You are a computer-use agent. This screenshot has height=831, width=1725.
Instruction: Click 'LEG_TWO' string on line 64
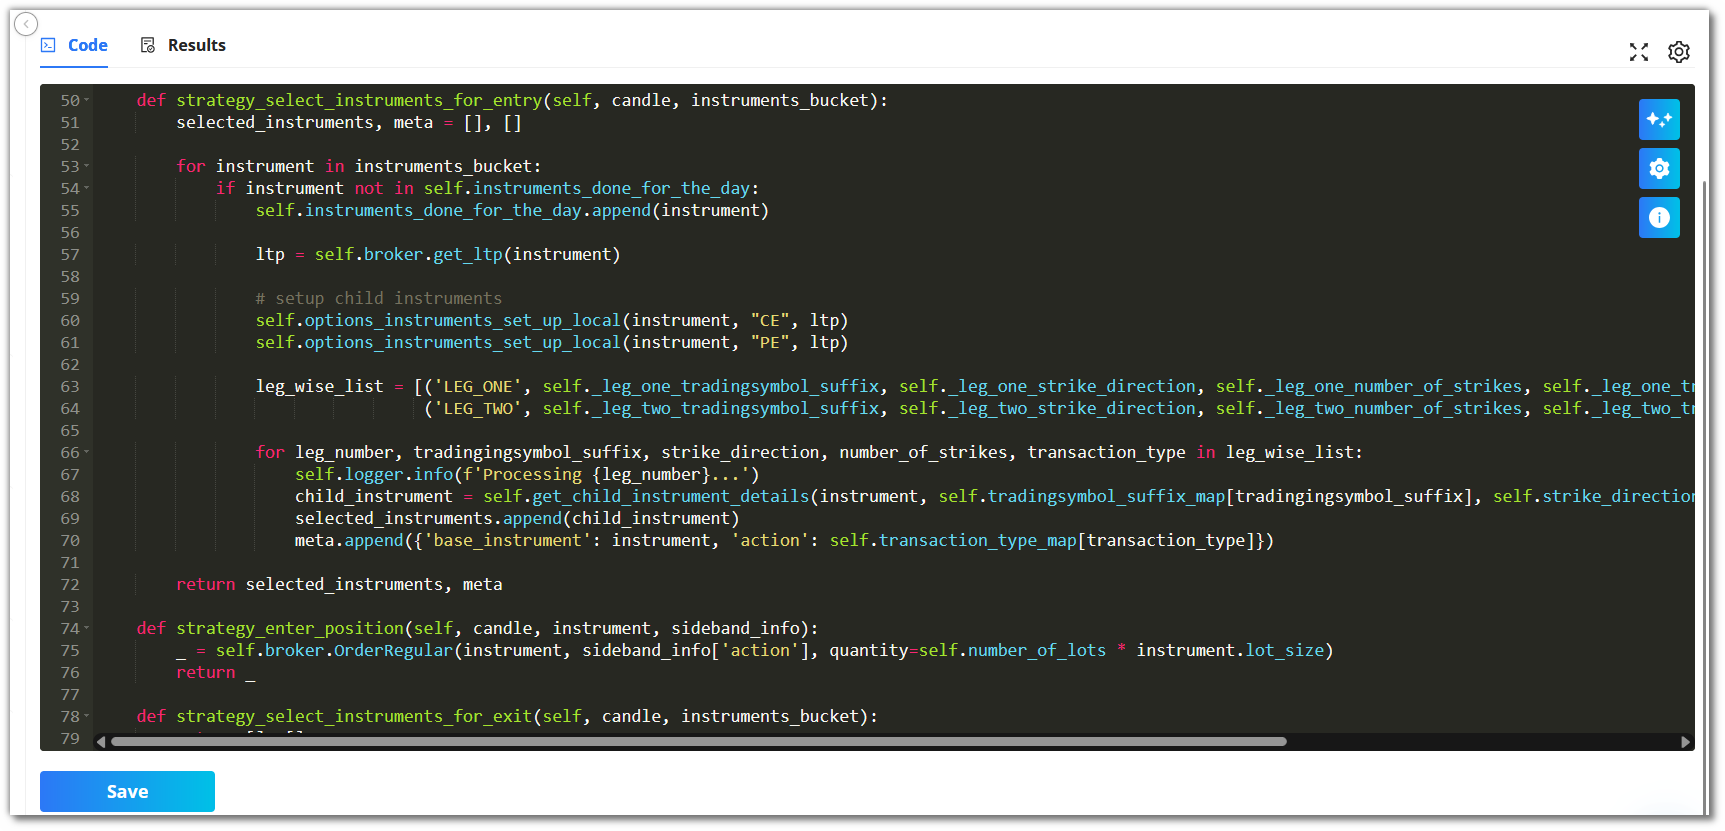point(478,408)
